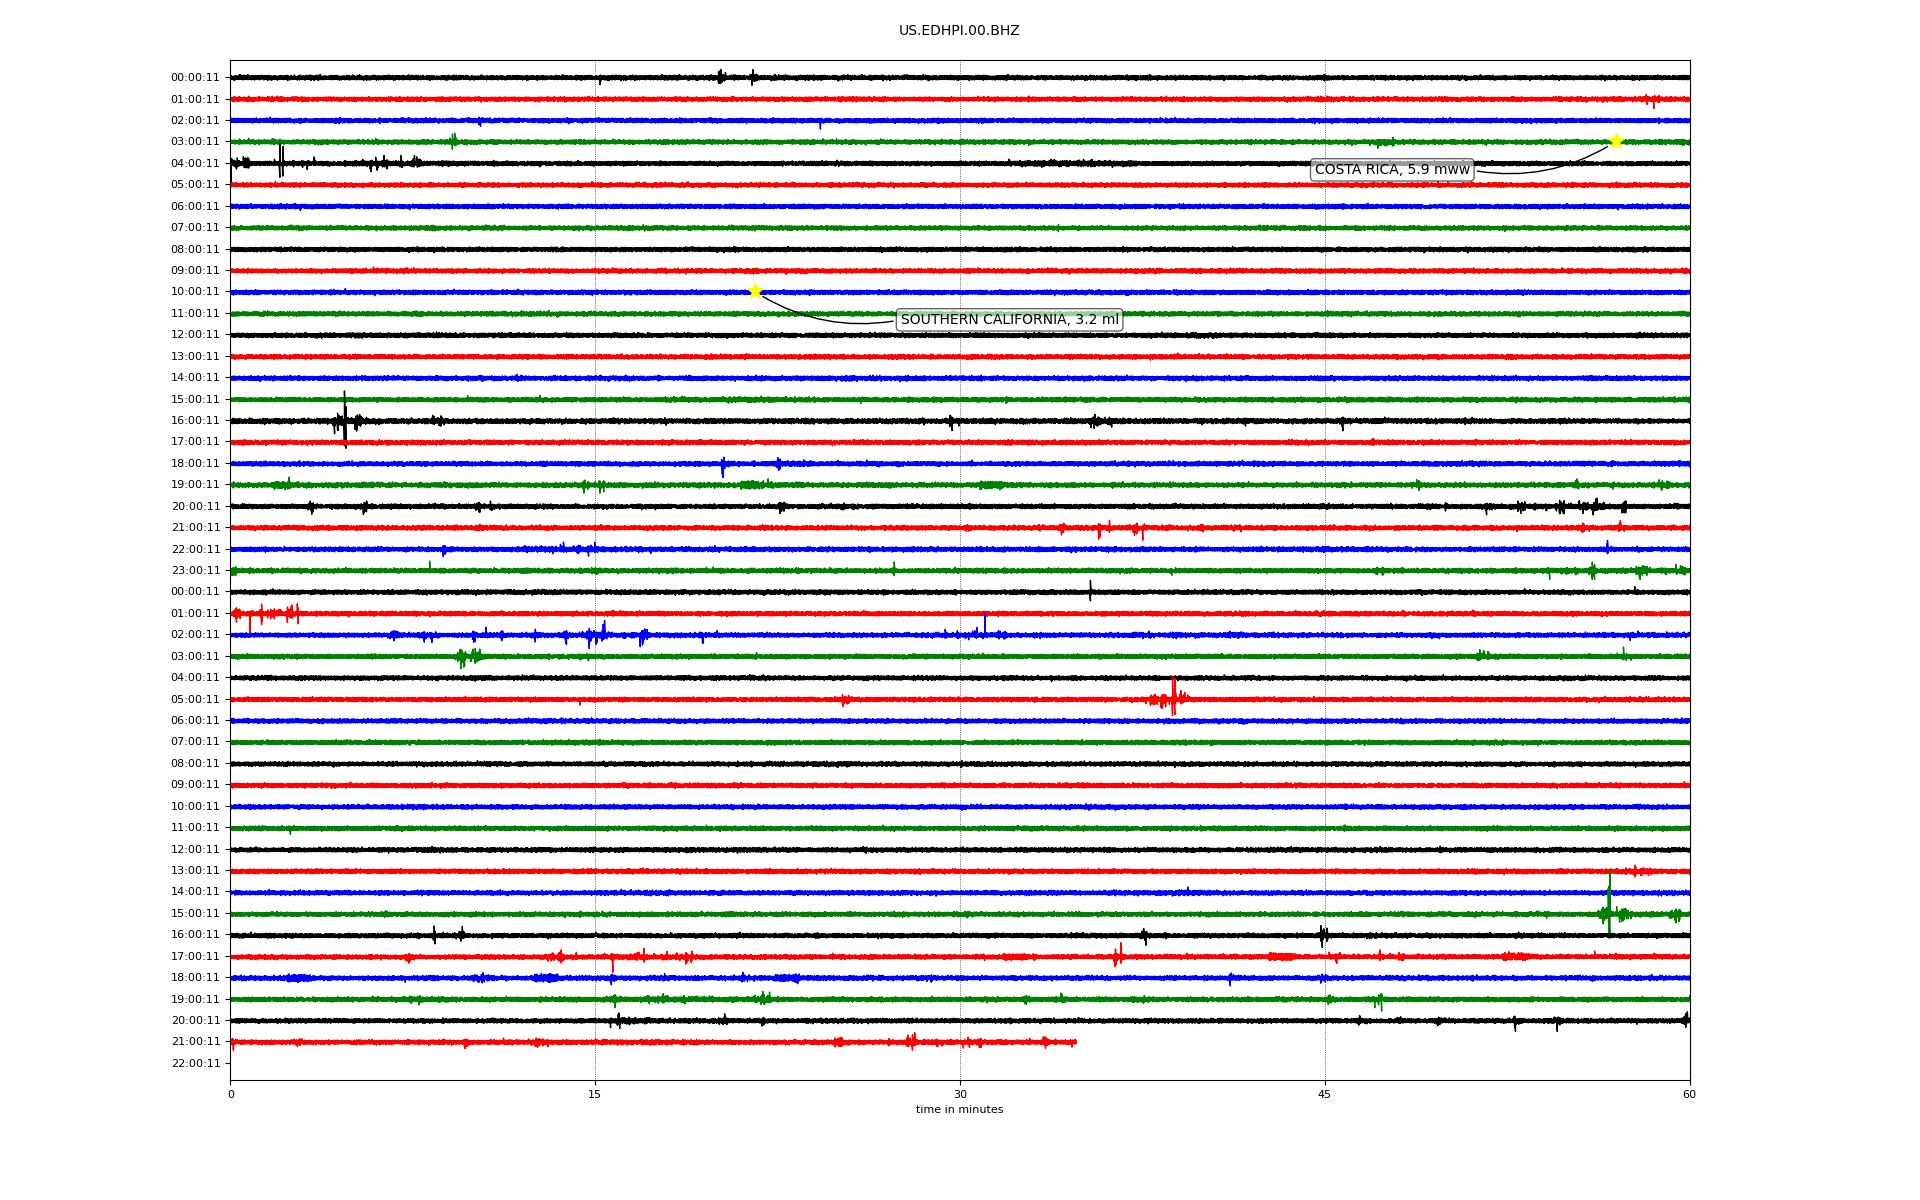Click the 22:00:11 label at the bottom
This screenshot has width=1920, height=1200.
(195, 1063)
